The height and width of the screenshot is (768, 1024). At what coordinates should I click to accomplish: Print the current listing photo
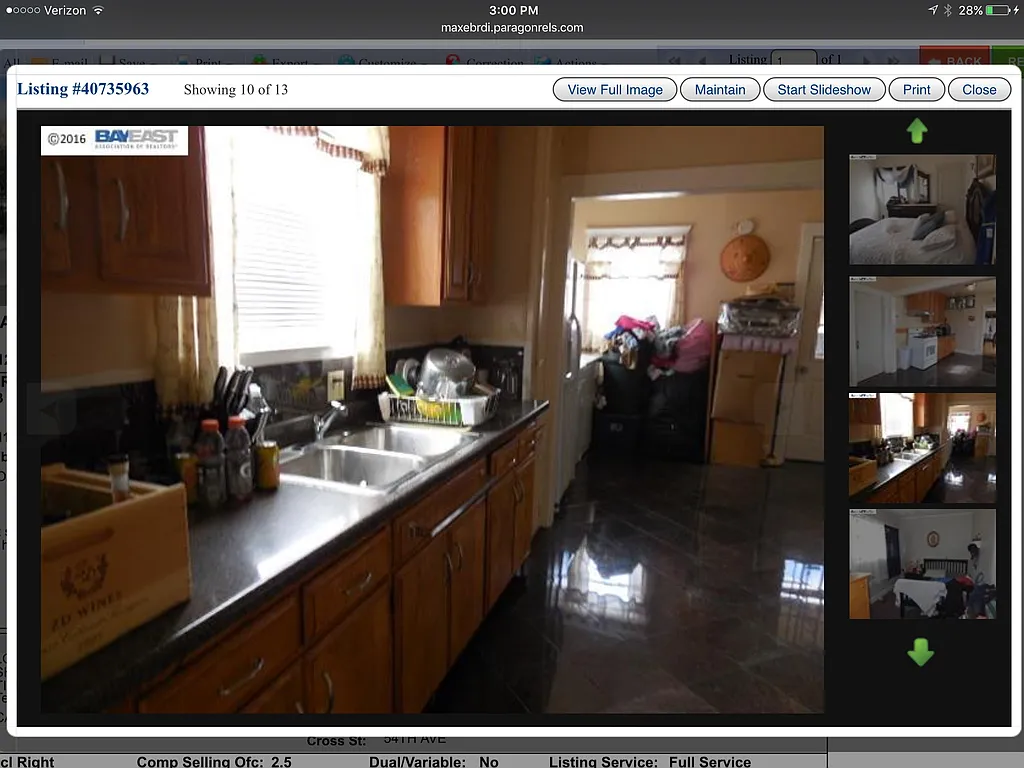(916, 89)
